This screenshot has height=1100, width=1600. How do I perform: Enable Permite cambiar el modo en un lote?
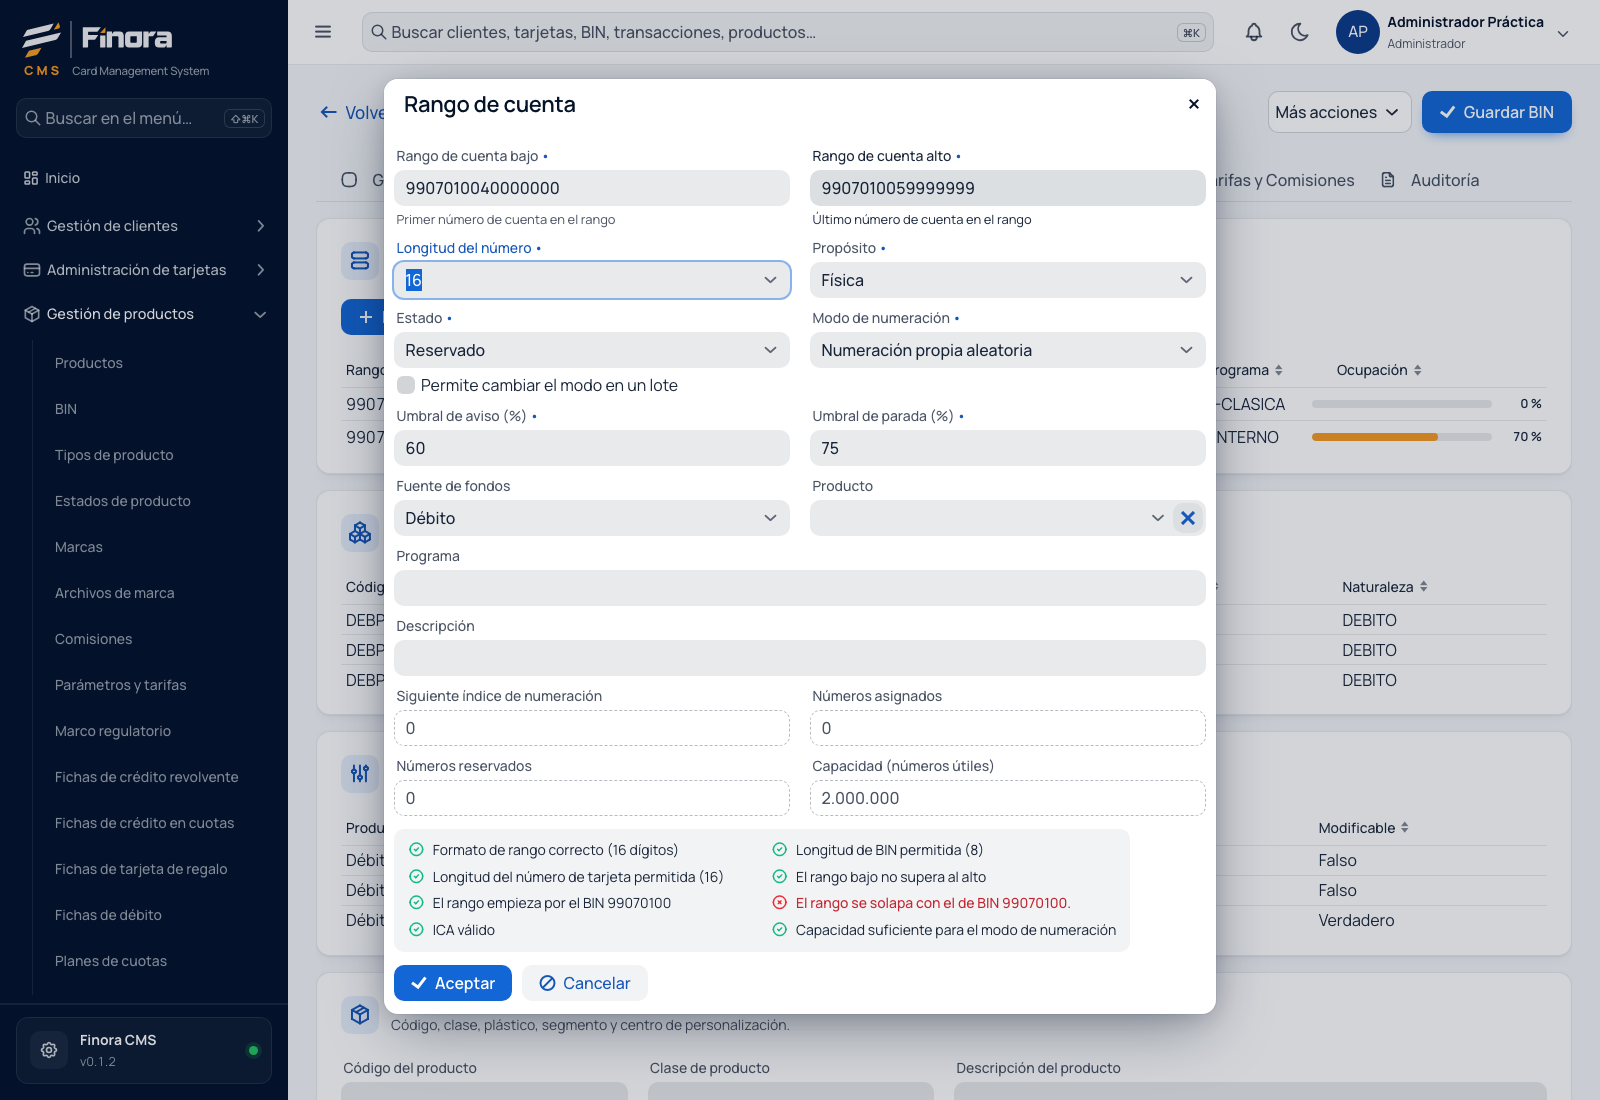pyautogui.click(x=406, y=385)
